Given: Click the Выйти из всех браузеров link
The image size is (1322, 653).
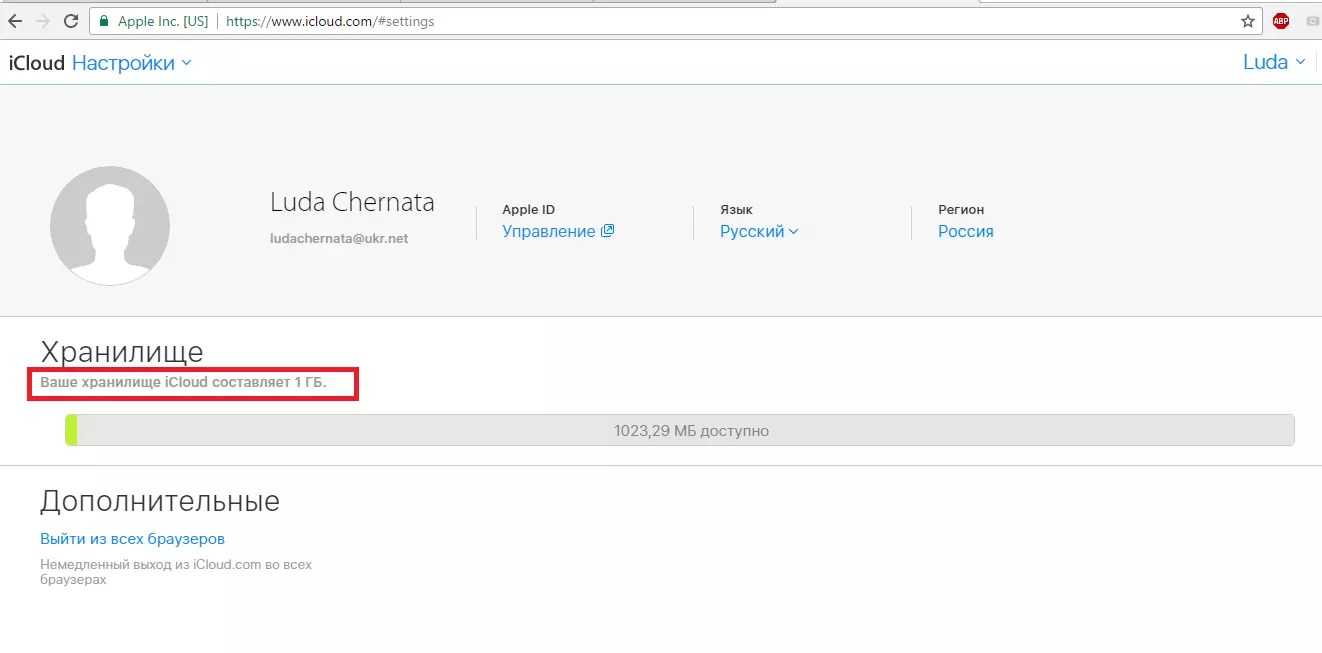Looking at the screenshot, I should [x=132, y=539].
